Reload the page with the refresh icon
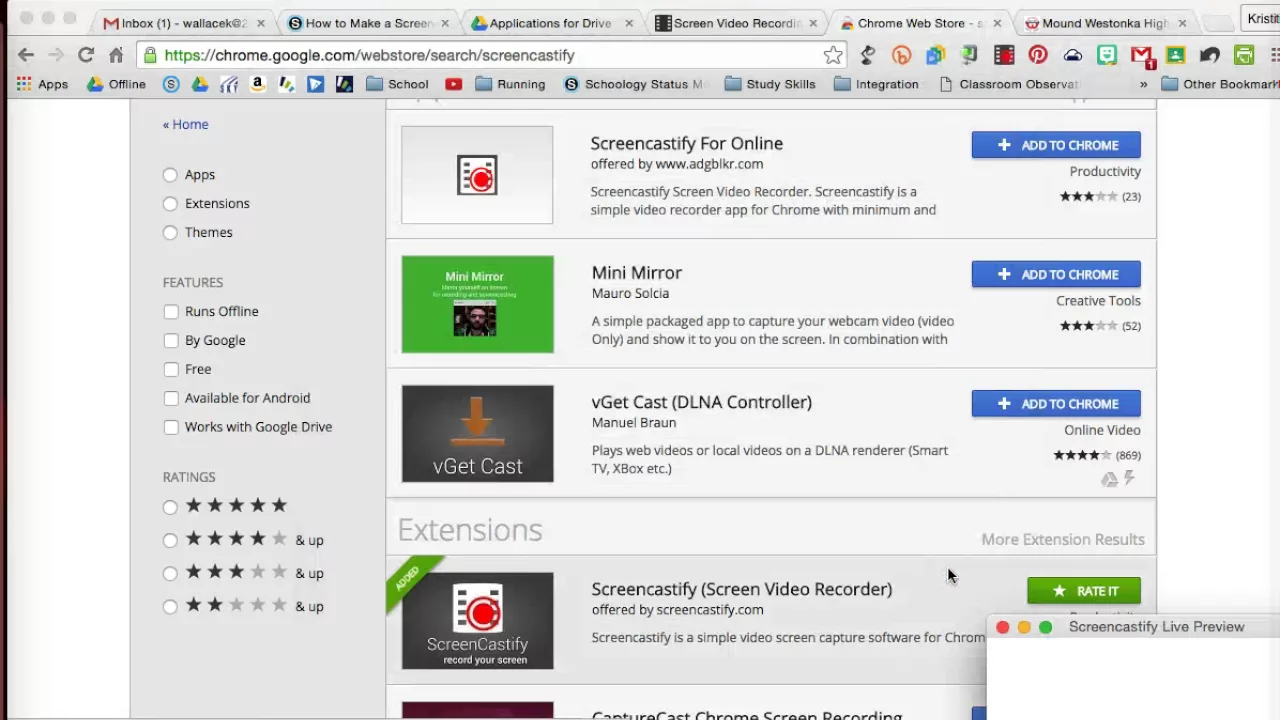 pyautogui.click(x=86, y=55)
